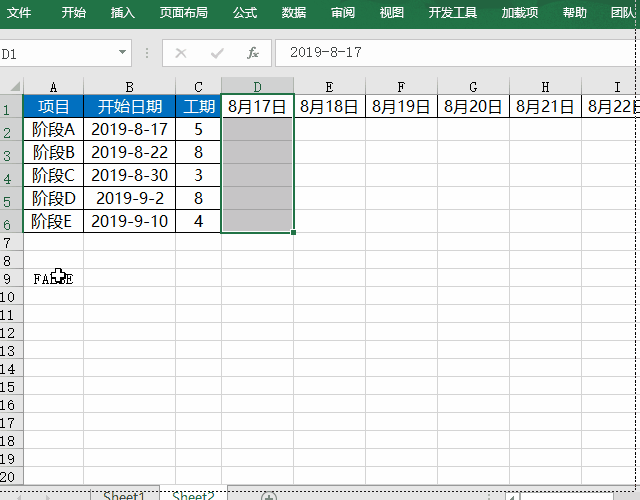Click the 8月21日 cell
Viewport: 640px width, 500px height.
coord(545,107)
